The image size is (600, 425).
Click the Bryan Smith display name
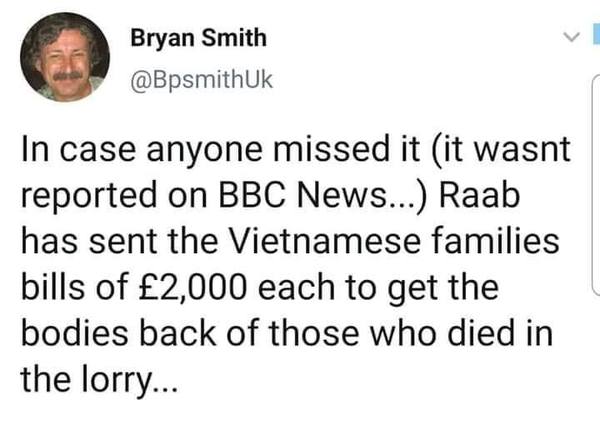tap(199, 38)
